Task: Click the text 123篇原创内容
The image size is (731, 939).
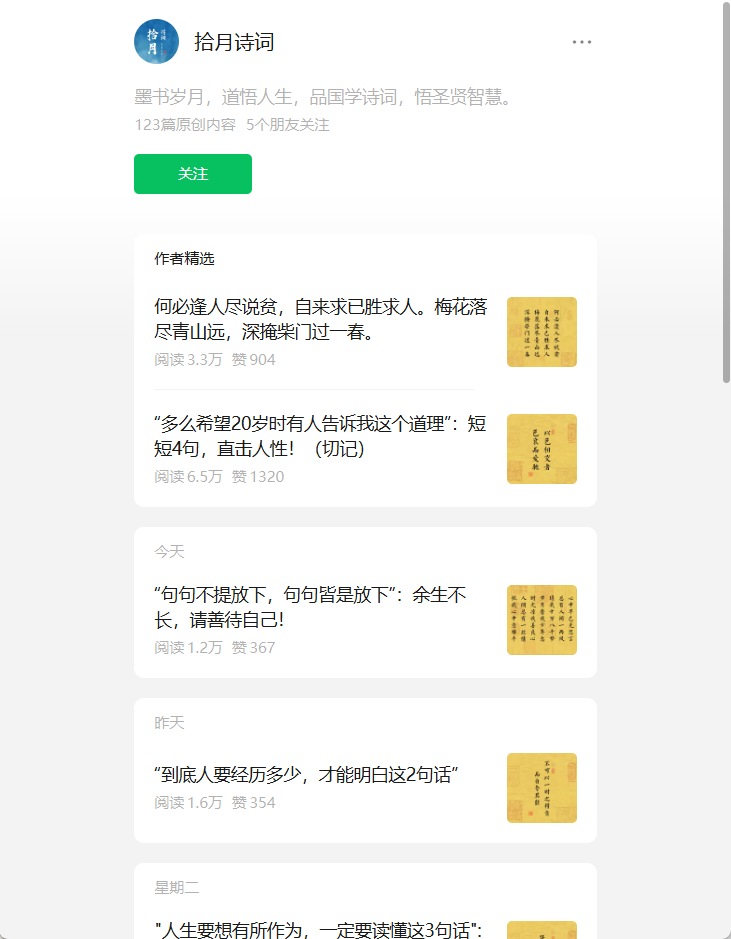Action: click(x=185, y=125)
